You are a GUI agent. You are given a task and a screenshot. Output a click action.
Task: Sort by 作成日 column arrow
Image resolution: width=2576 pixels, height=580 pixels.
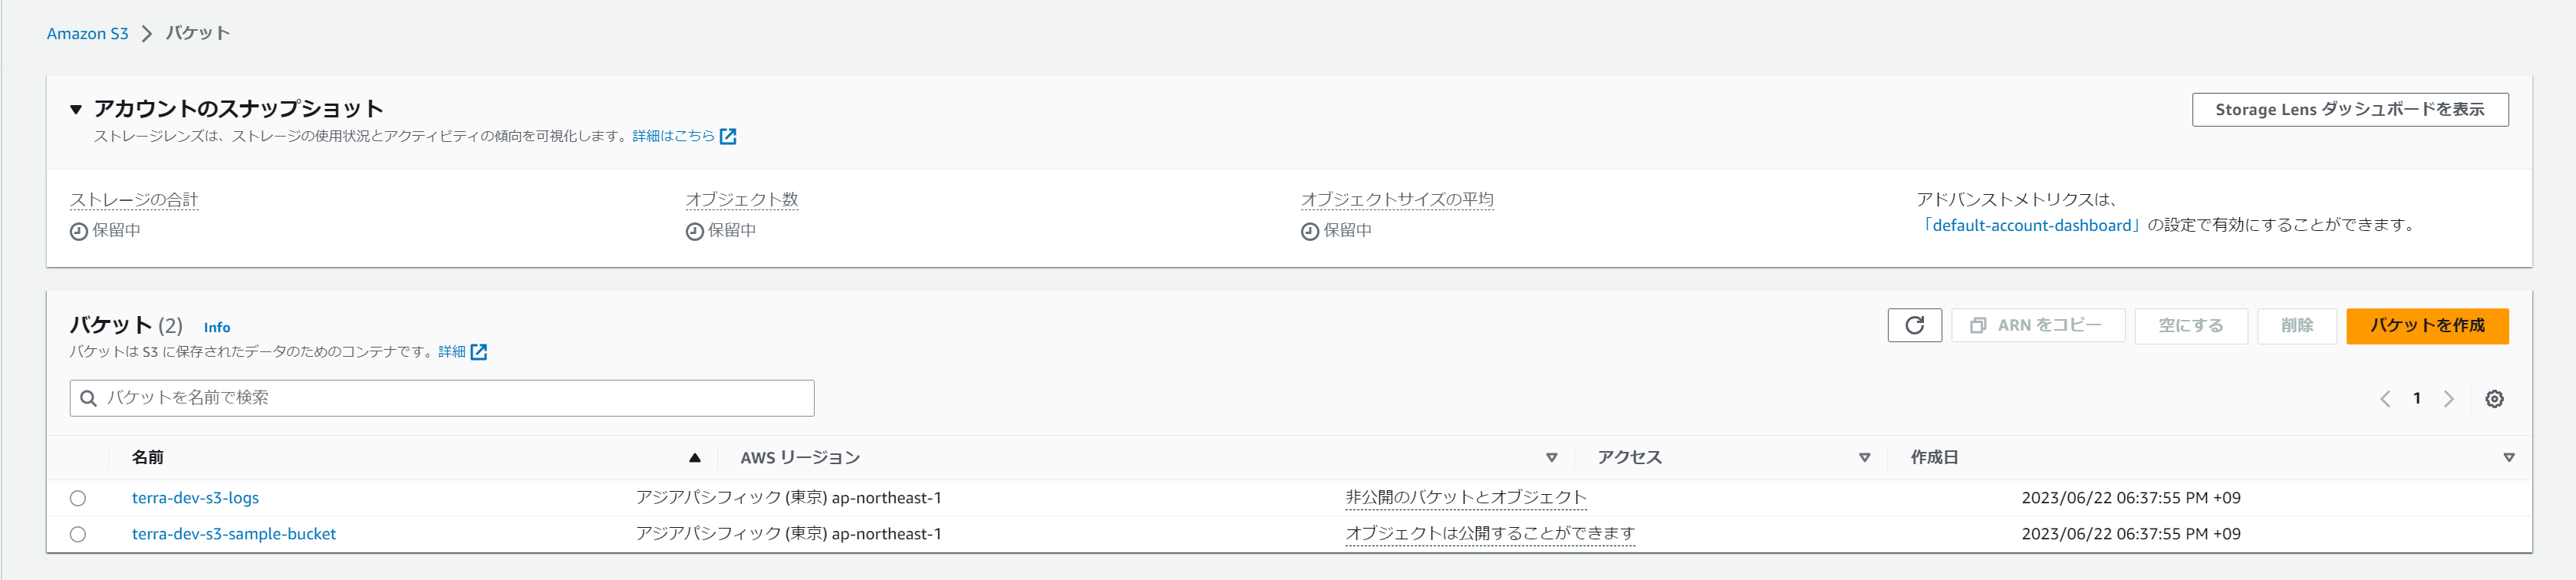tap(2508, 457)
